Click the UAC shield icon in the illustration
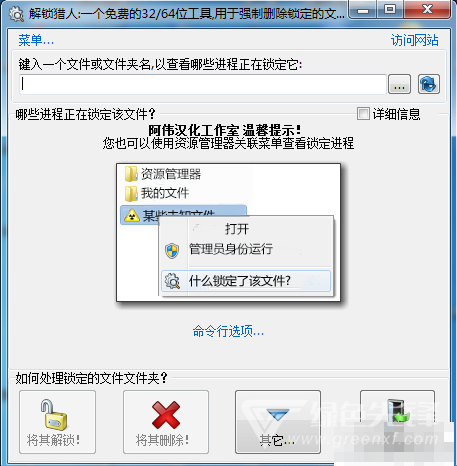The image size is (457, 466). pyautogui.click(x=172, y=250)
